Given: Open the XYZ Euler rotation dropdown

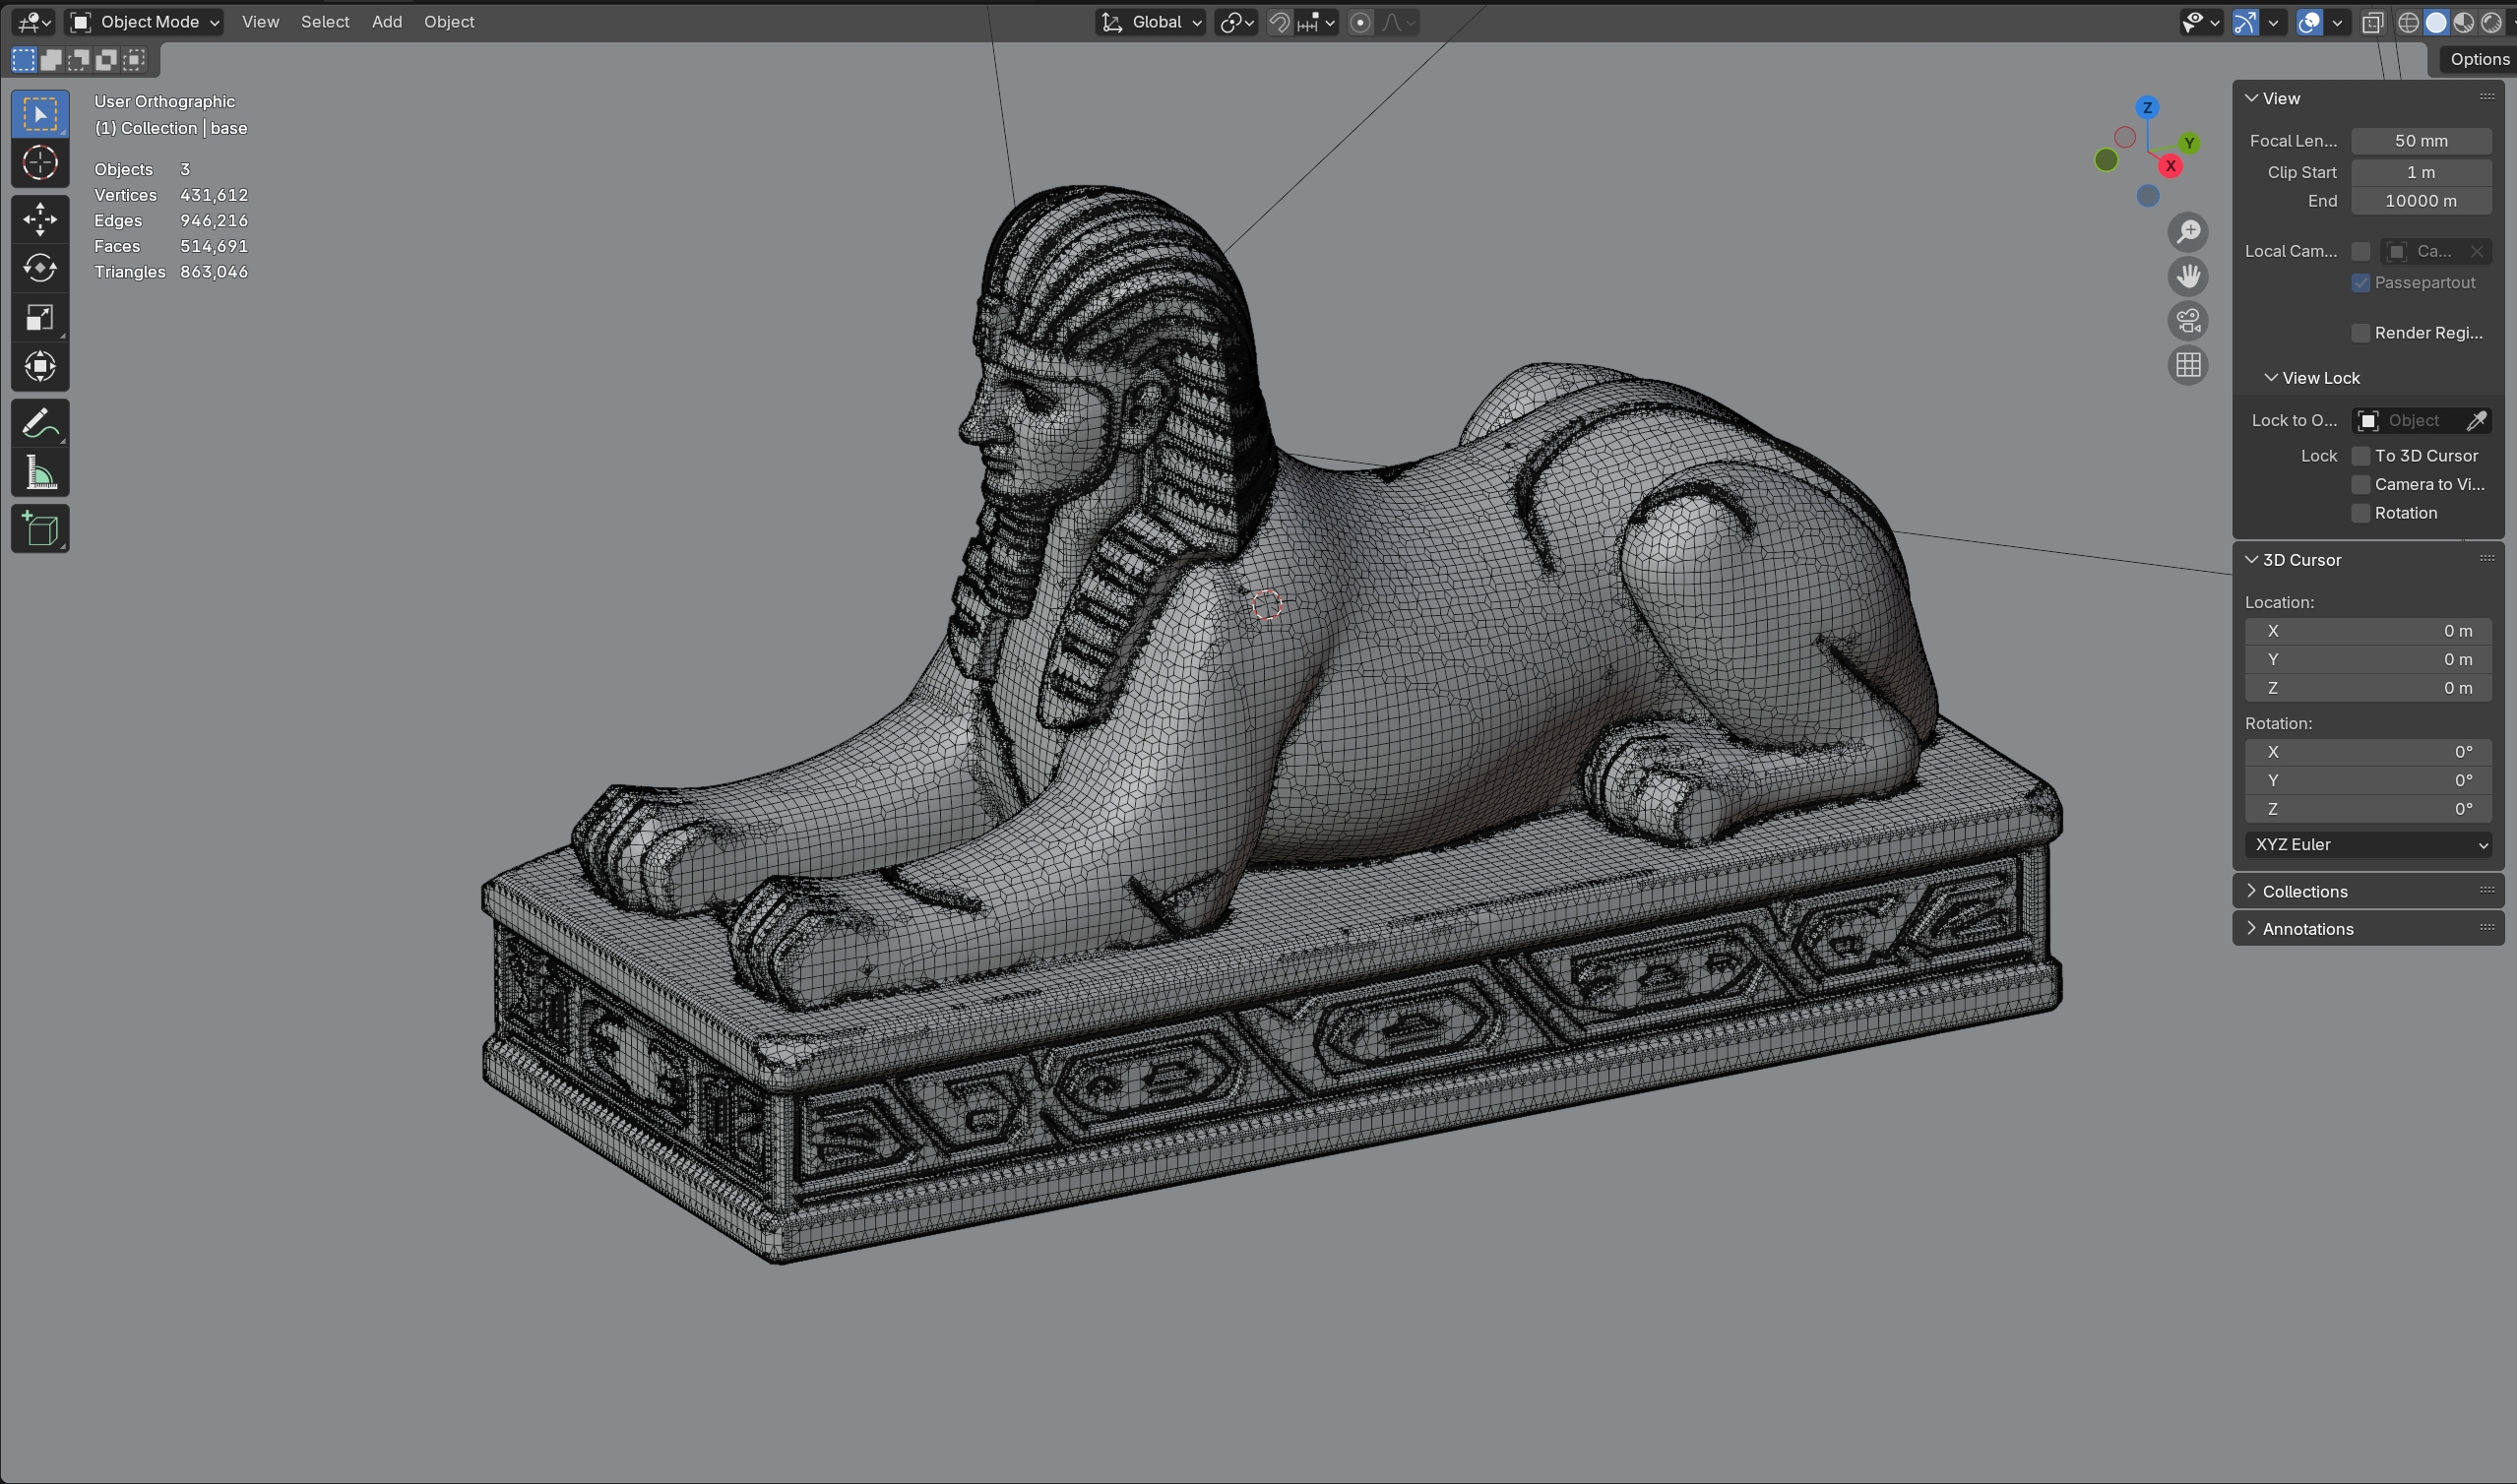Looking at the screenshot, I should point(2368,845).
